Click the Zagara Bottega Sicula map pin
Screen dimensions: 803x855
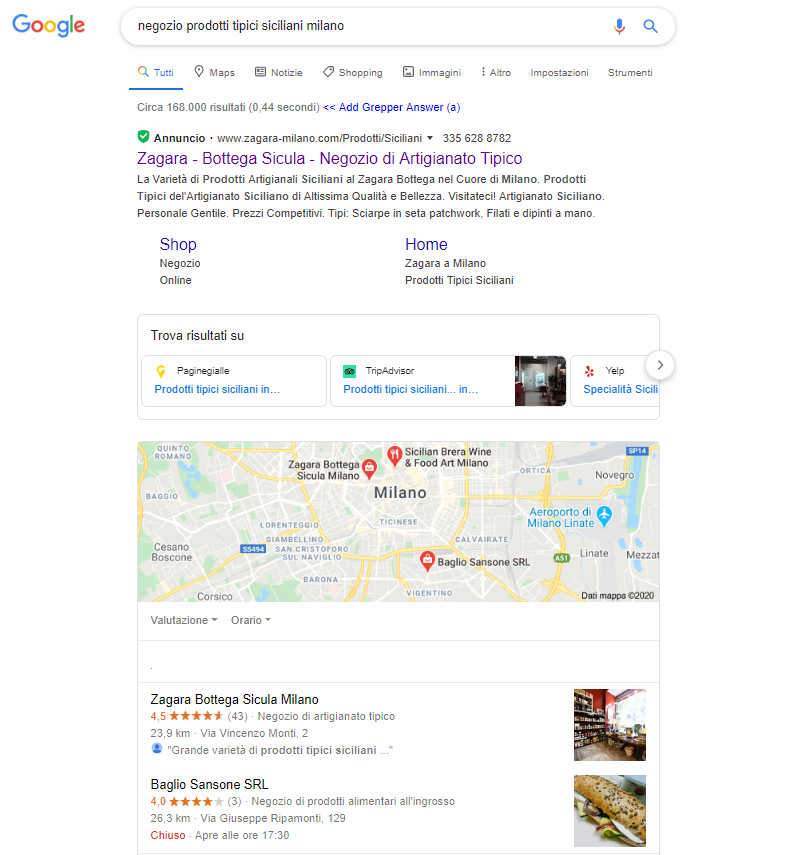pyautogui.click(x=369, y=469)
